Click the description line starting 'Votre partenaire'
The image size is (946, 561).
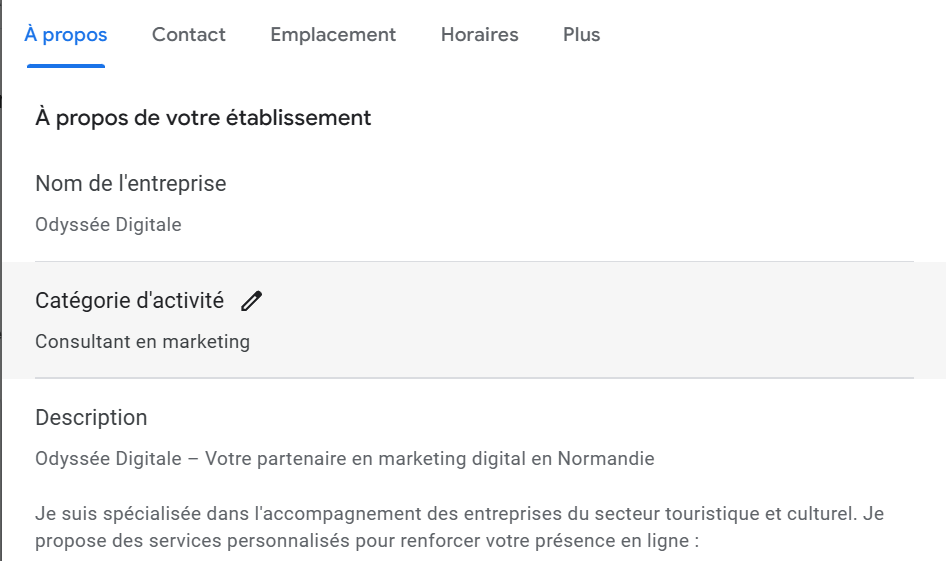(345, 459)
